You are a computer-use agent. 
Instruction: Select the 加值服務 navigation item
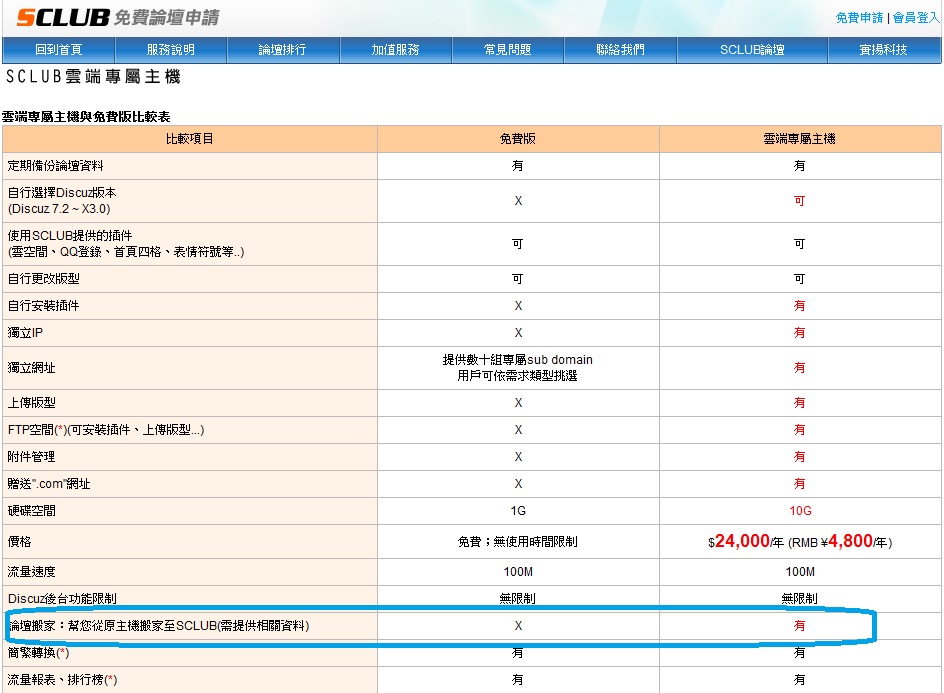tap(395, 50)
